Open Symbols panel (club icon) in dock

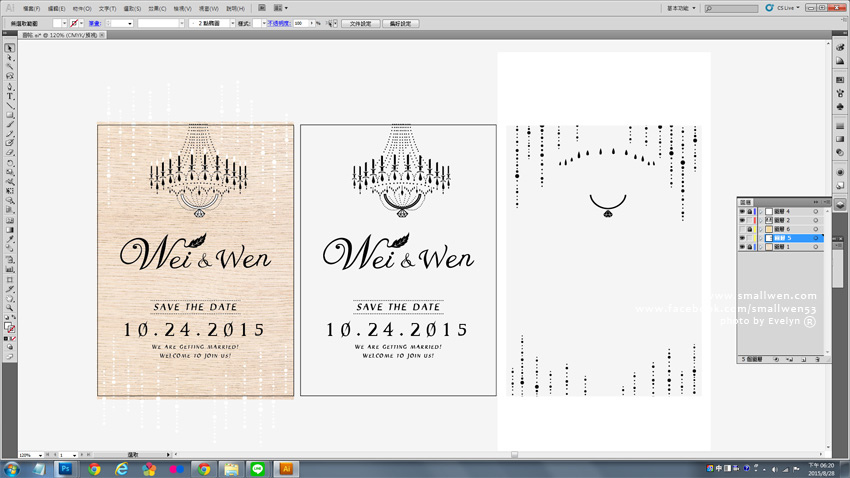point(840,107)
